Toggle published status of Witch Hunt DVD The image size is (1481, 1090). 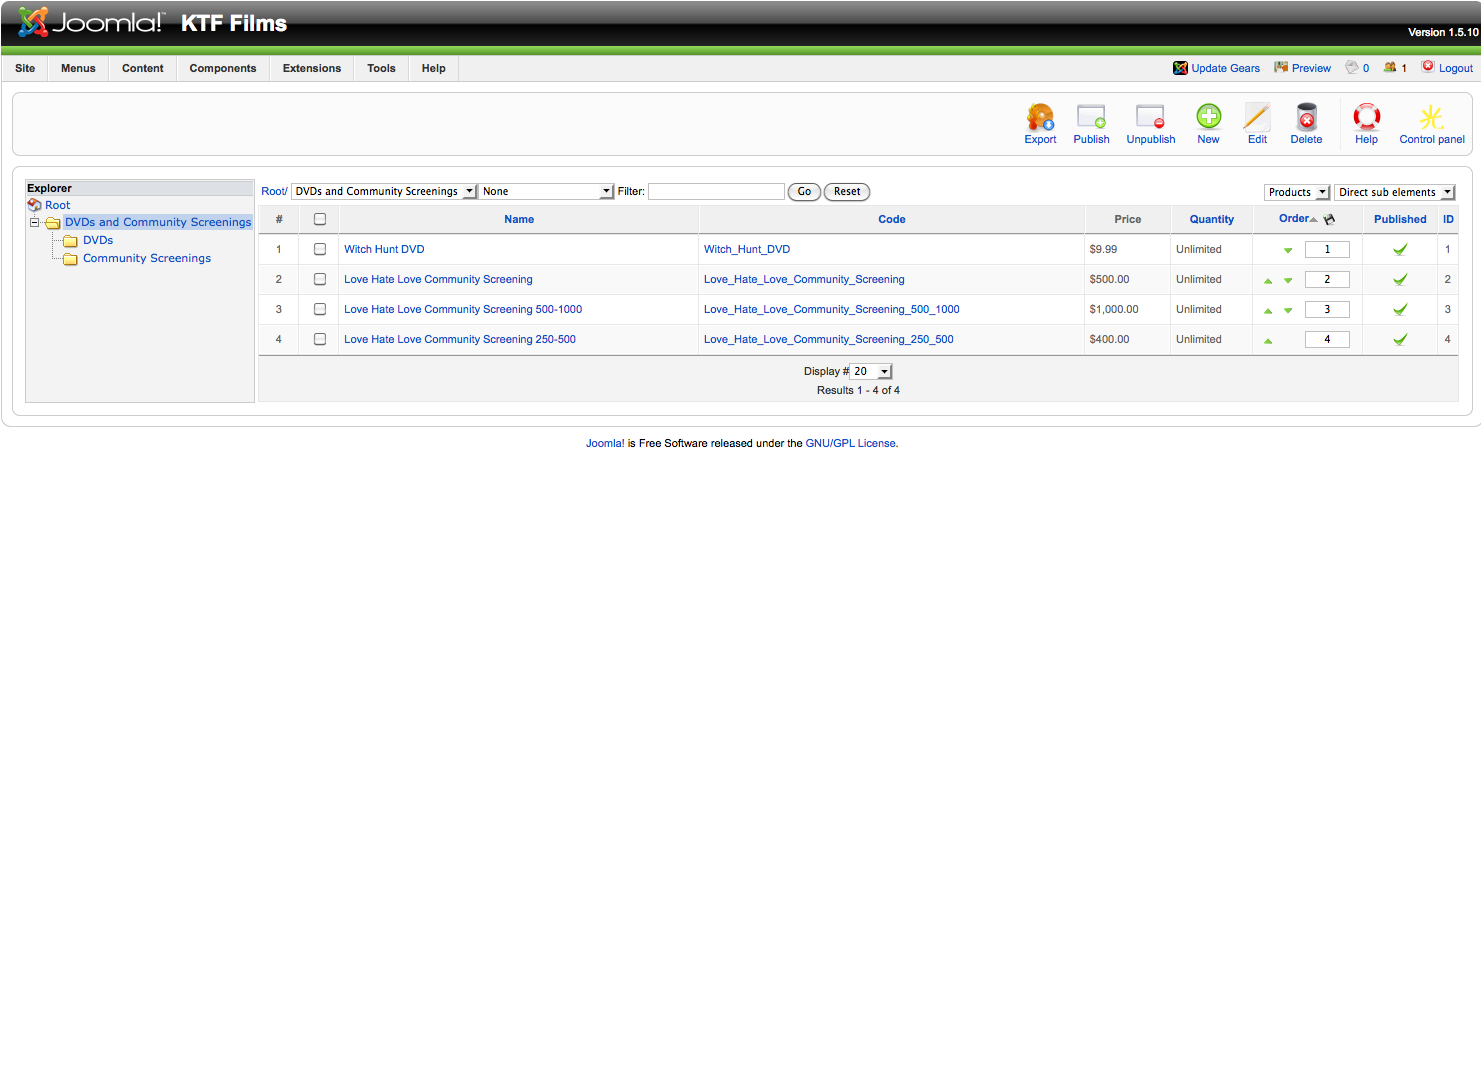coord(1400,249)
